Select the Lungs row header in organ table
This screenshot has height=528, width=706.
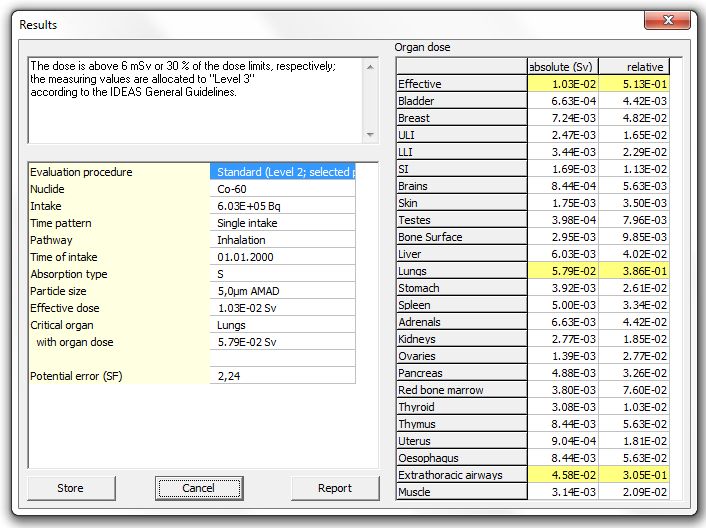[x=462, y=271]
